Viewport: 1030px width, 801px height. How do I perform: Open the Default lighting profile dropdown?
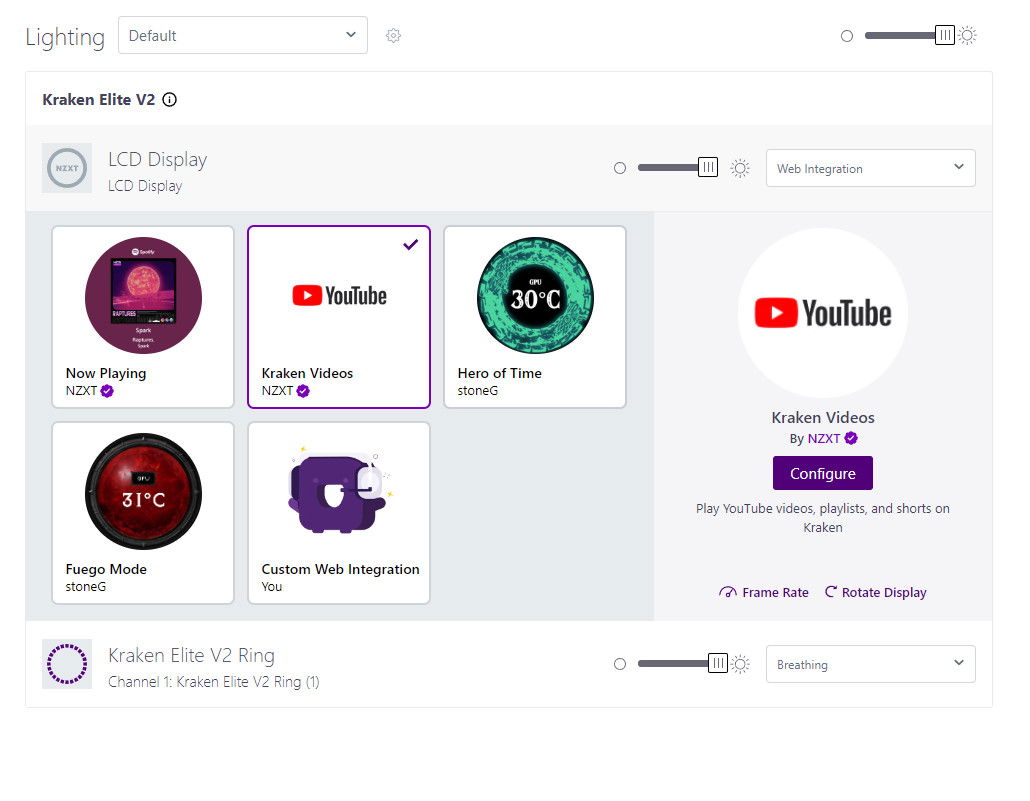click(x=242, y=35)
